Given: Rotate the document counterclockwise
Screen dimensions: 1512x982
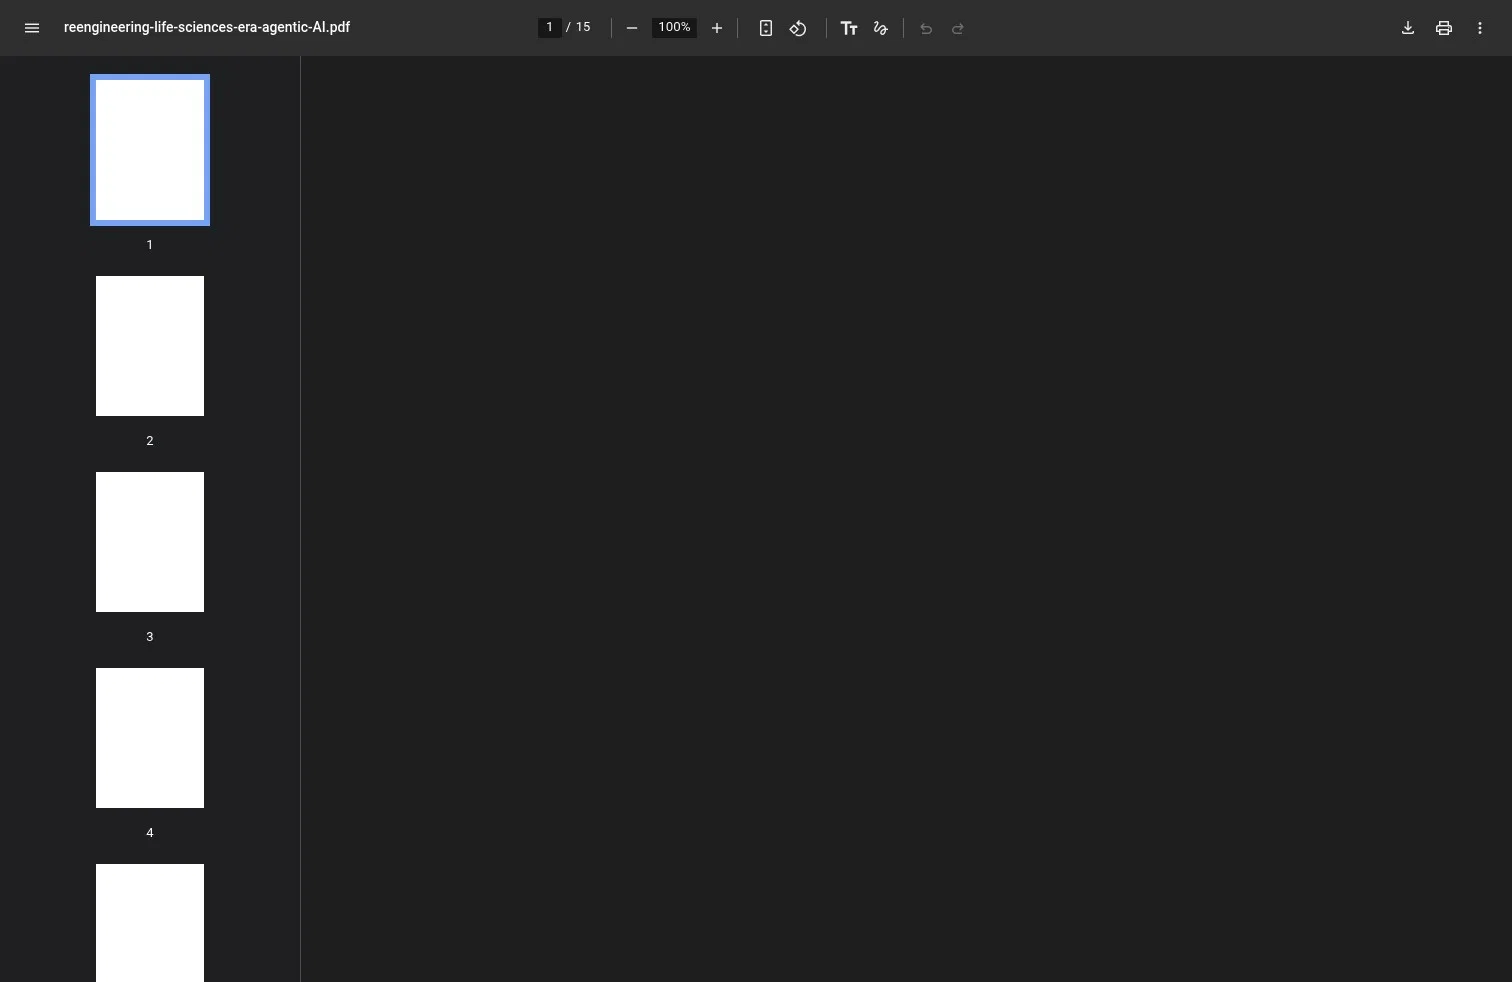Looking at the screenshot, I should (x=798, y=28).
